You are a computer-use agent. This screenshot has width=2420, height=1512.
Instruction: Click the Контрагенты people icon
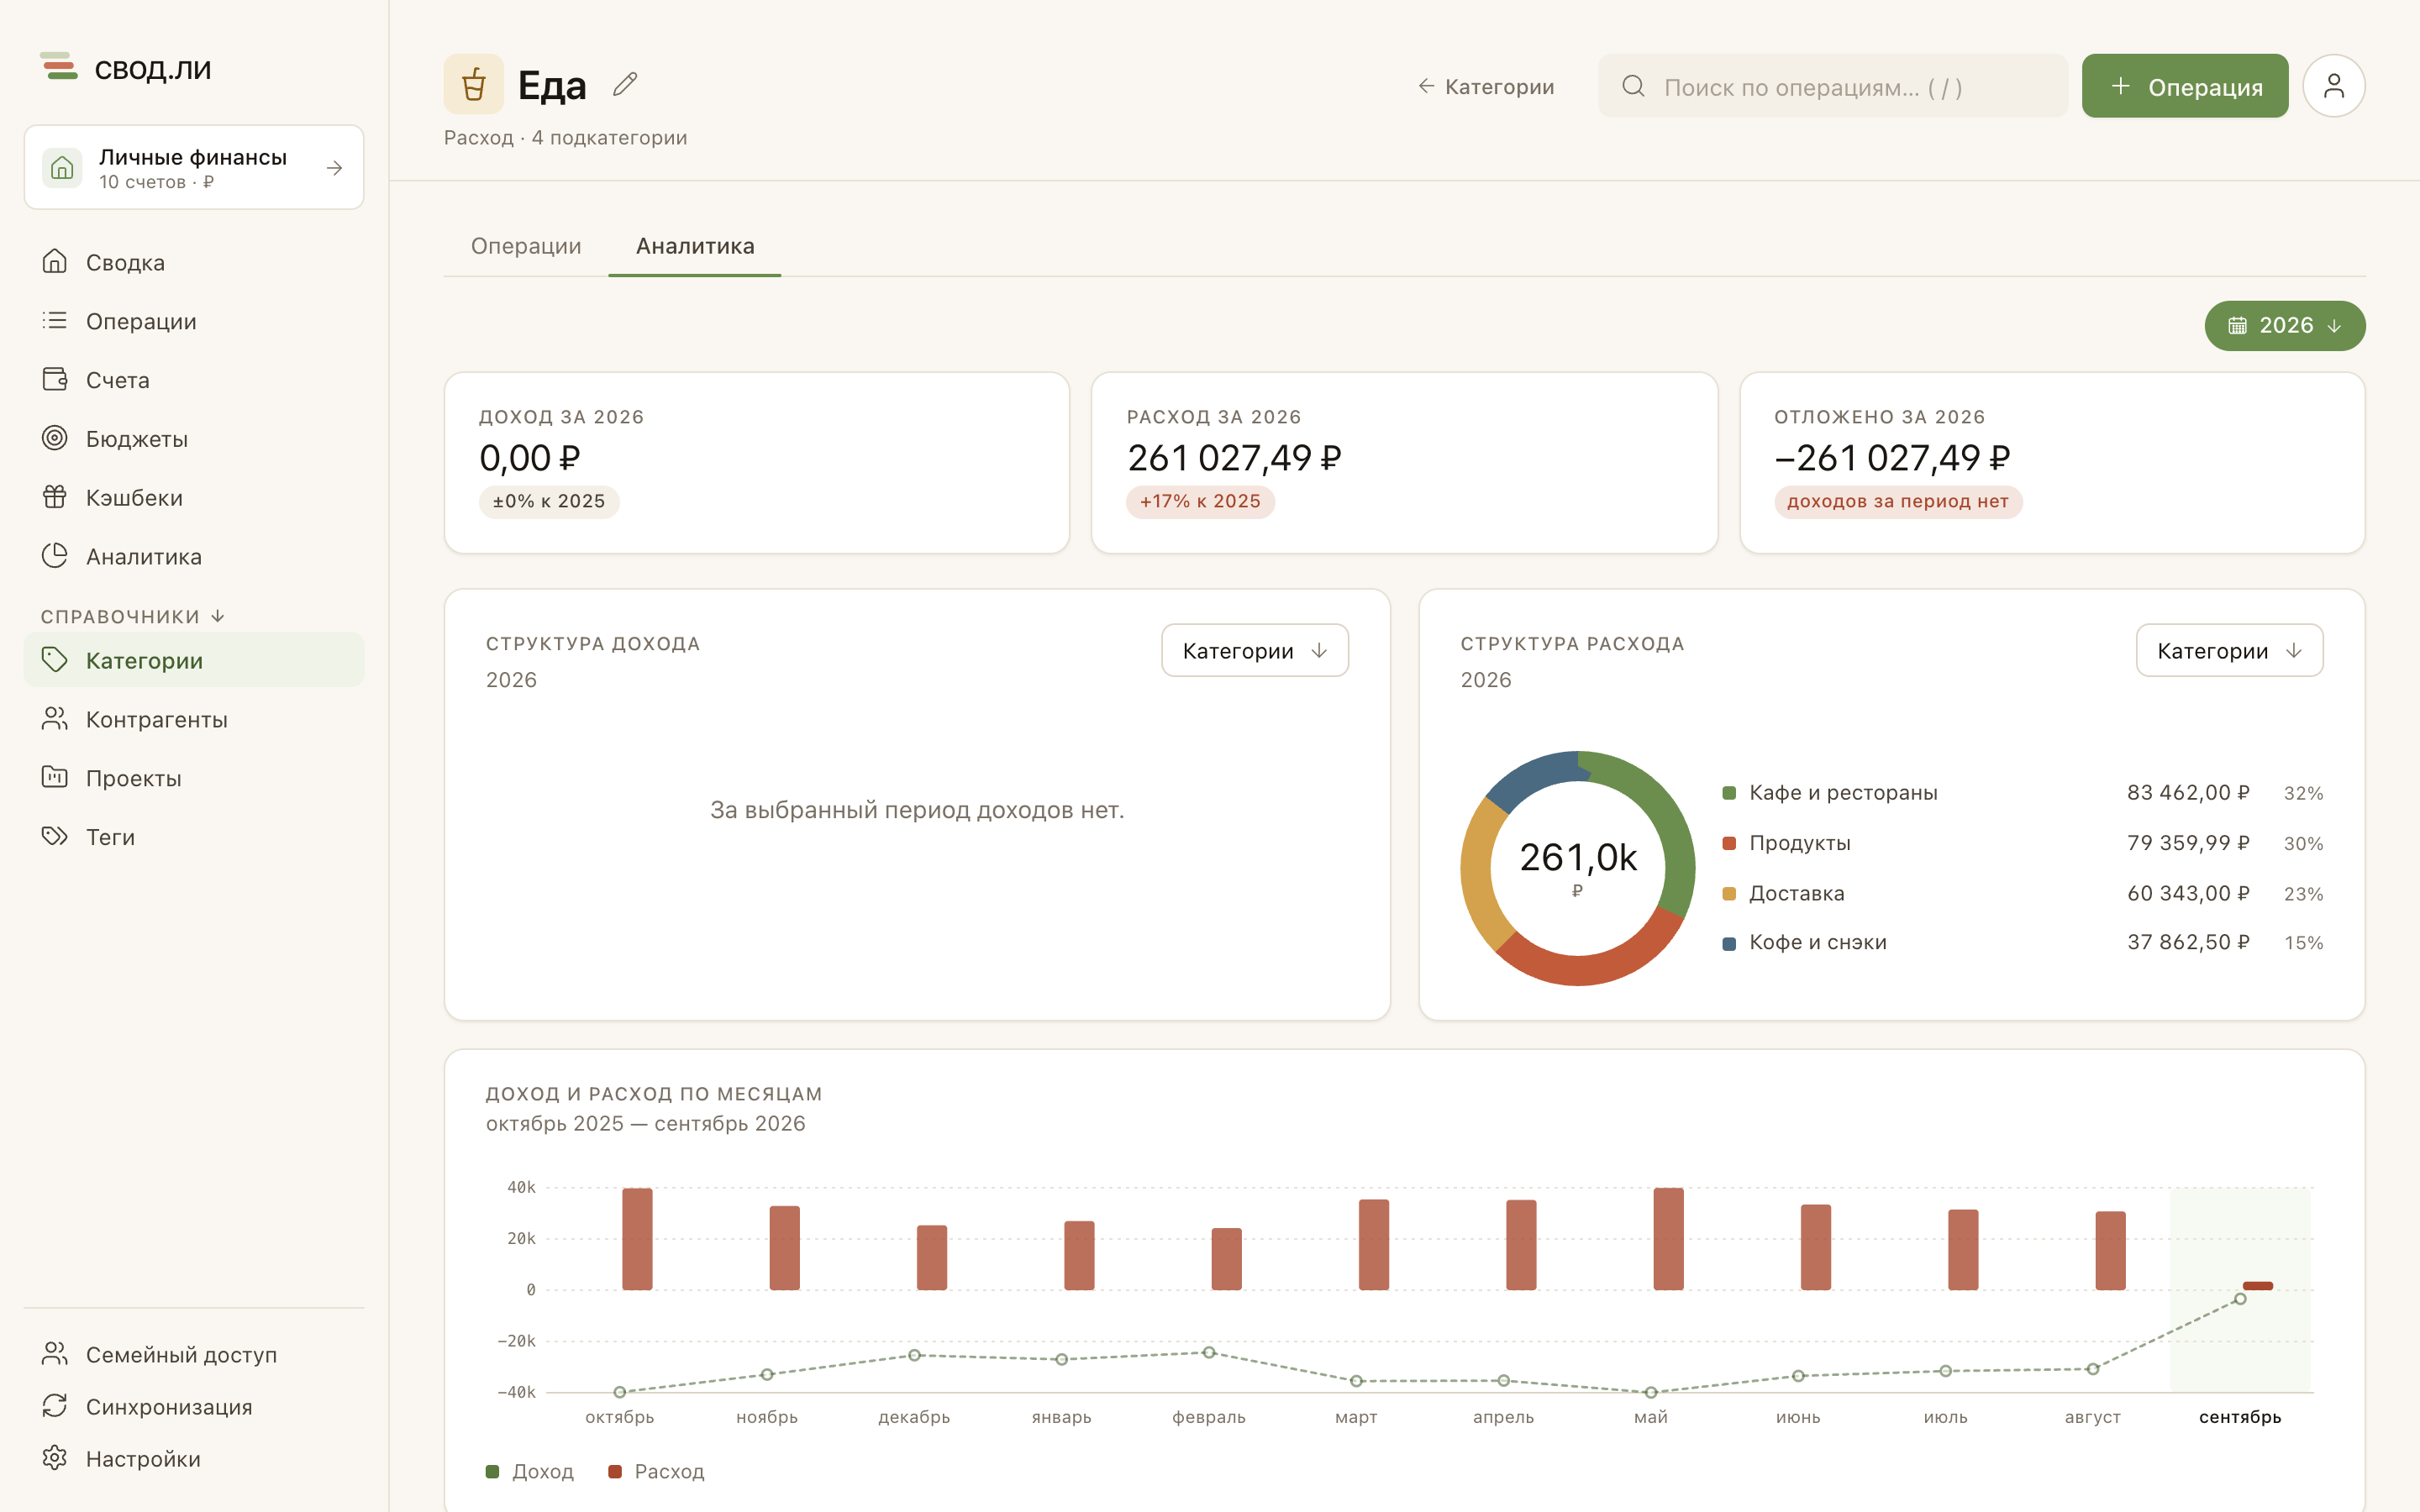click(x=55, y=719)
